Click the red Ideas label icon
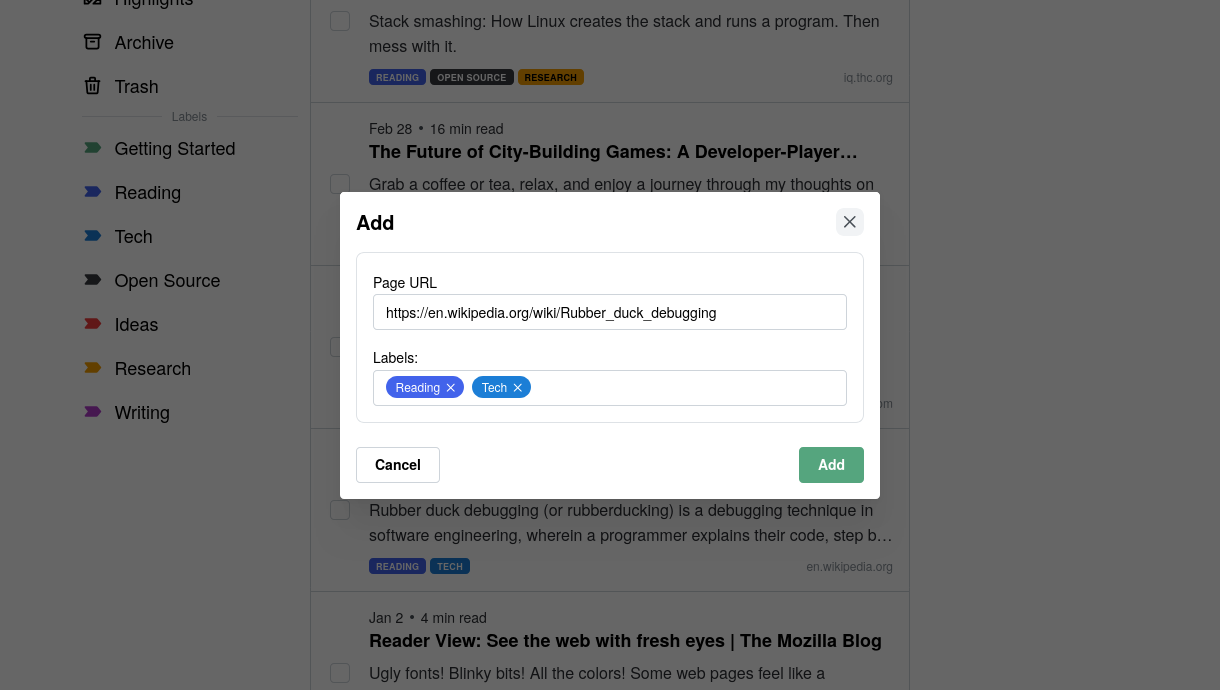The width and height of the screenshot is (1220, 690). click(93, 324)
